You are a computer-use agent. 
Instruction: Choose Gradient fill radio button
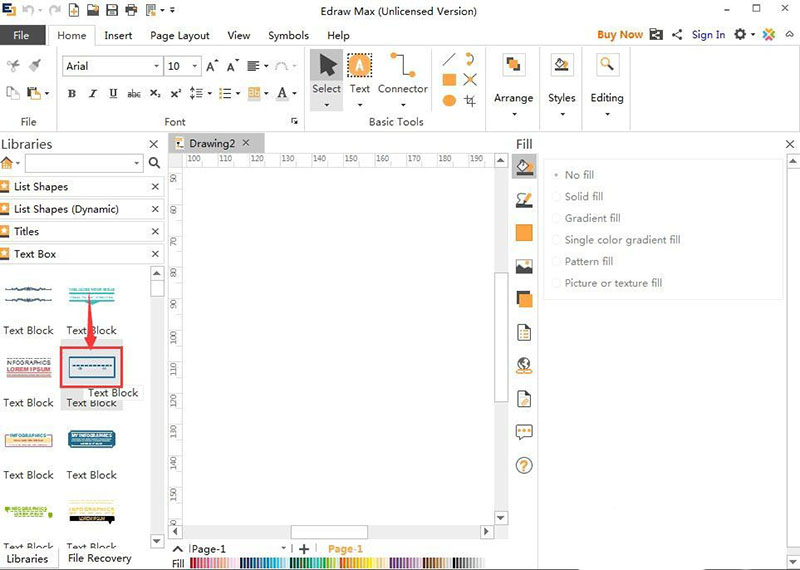592,218
